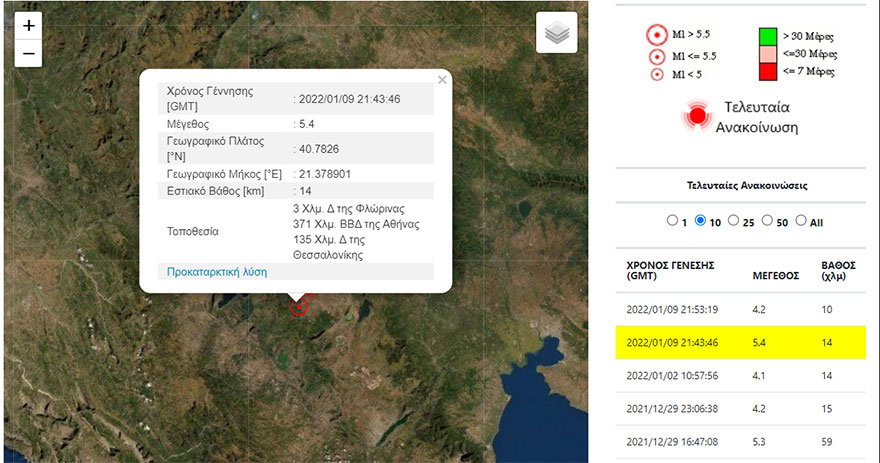The width and height of the screenshot is (880, 463).
Task: Click the red <= 7 days swatch
Action: point(770,72)
